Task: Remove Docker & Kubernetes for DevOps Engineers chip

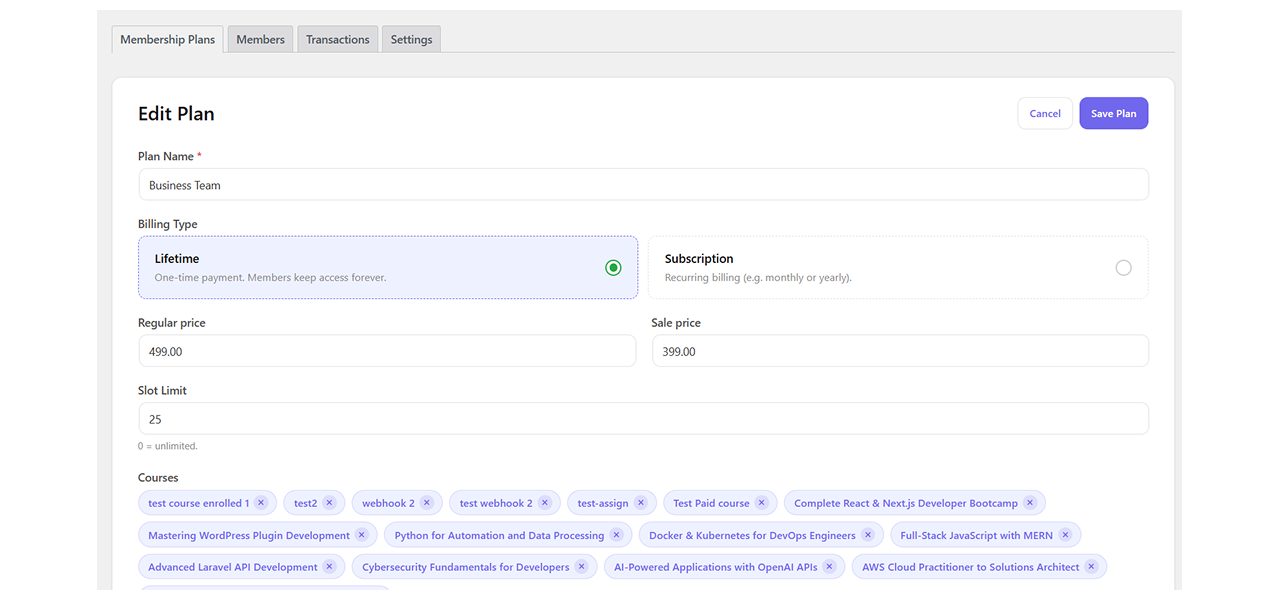Action: [868, 535]
